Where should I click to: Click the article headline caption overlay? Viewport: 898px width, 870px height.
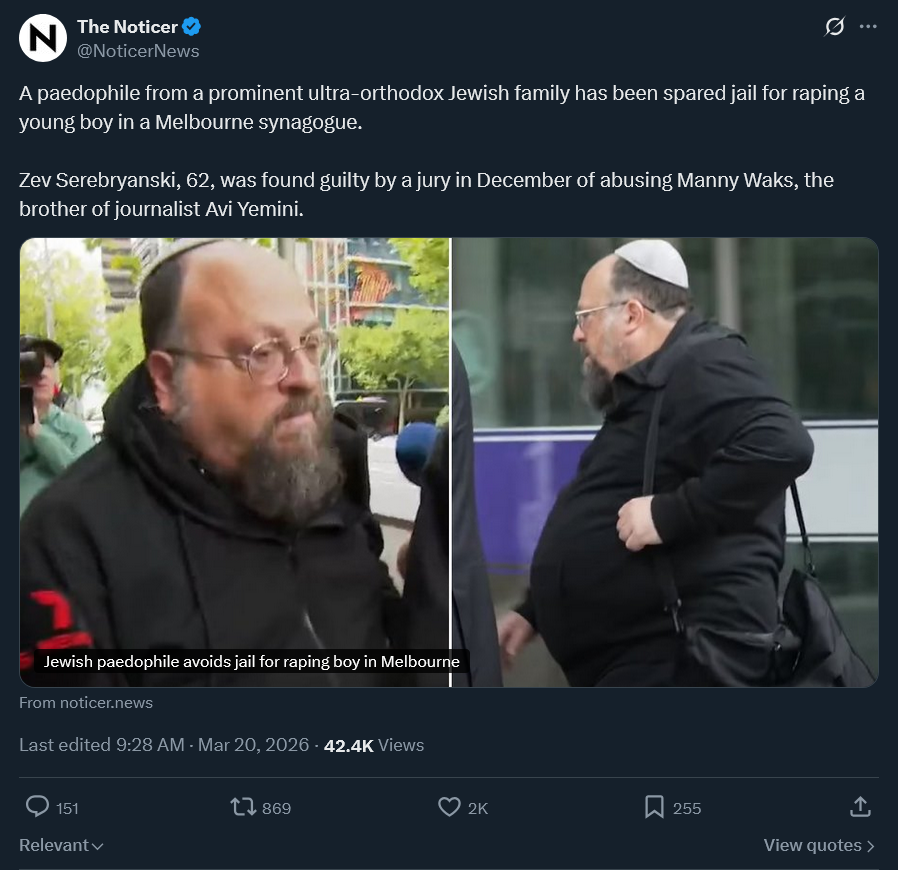(x=251, y=662)
